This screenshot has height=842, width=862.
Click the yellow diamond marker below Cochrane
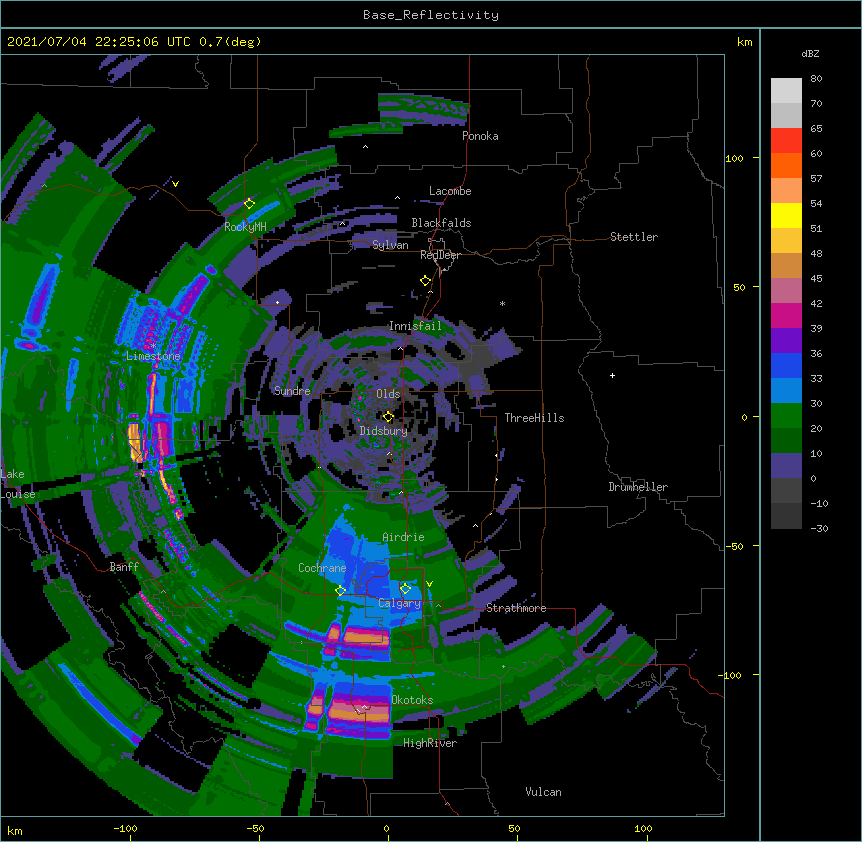click(340, 591)
